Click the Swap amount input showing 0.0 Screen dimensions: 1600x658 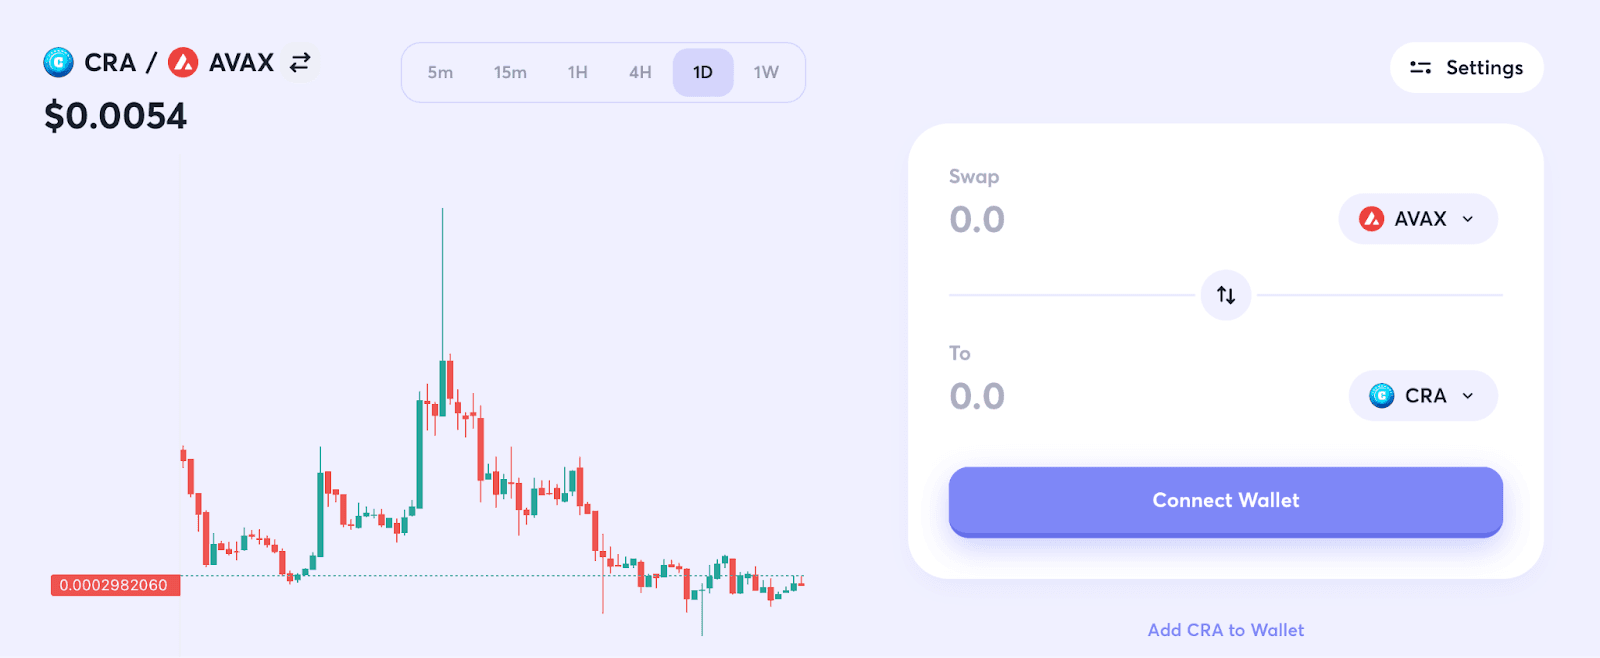click(978, 219)
